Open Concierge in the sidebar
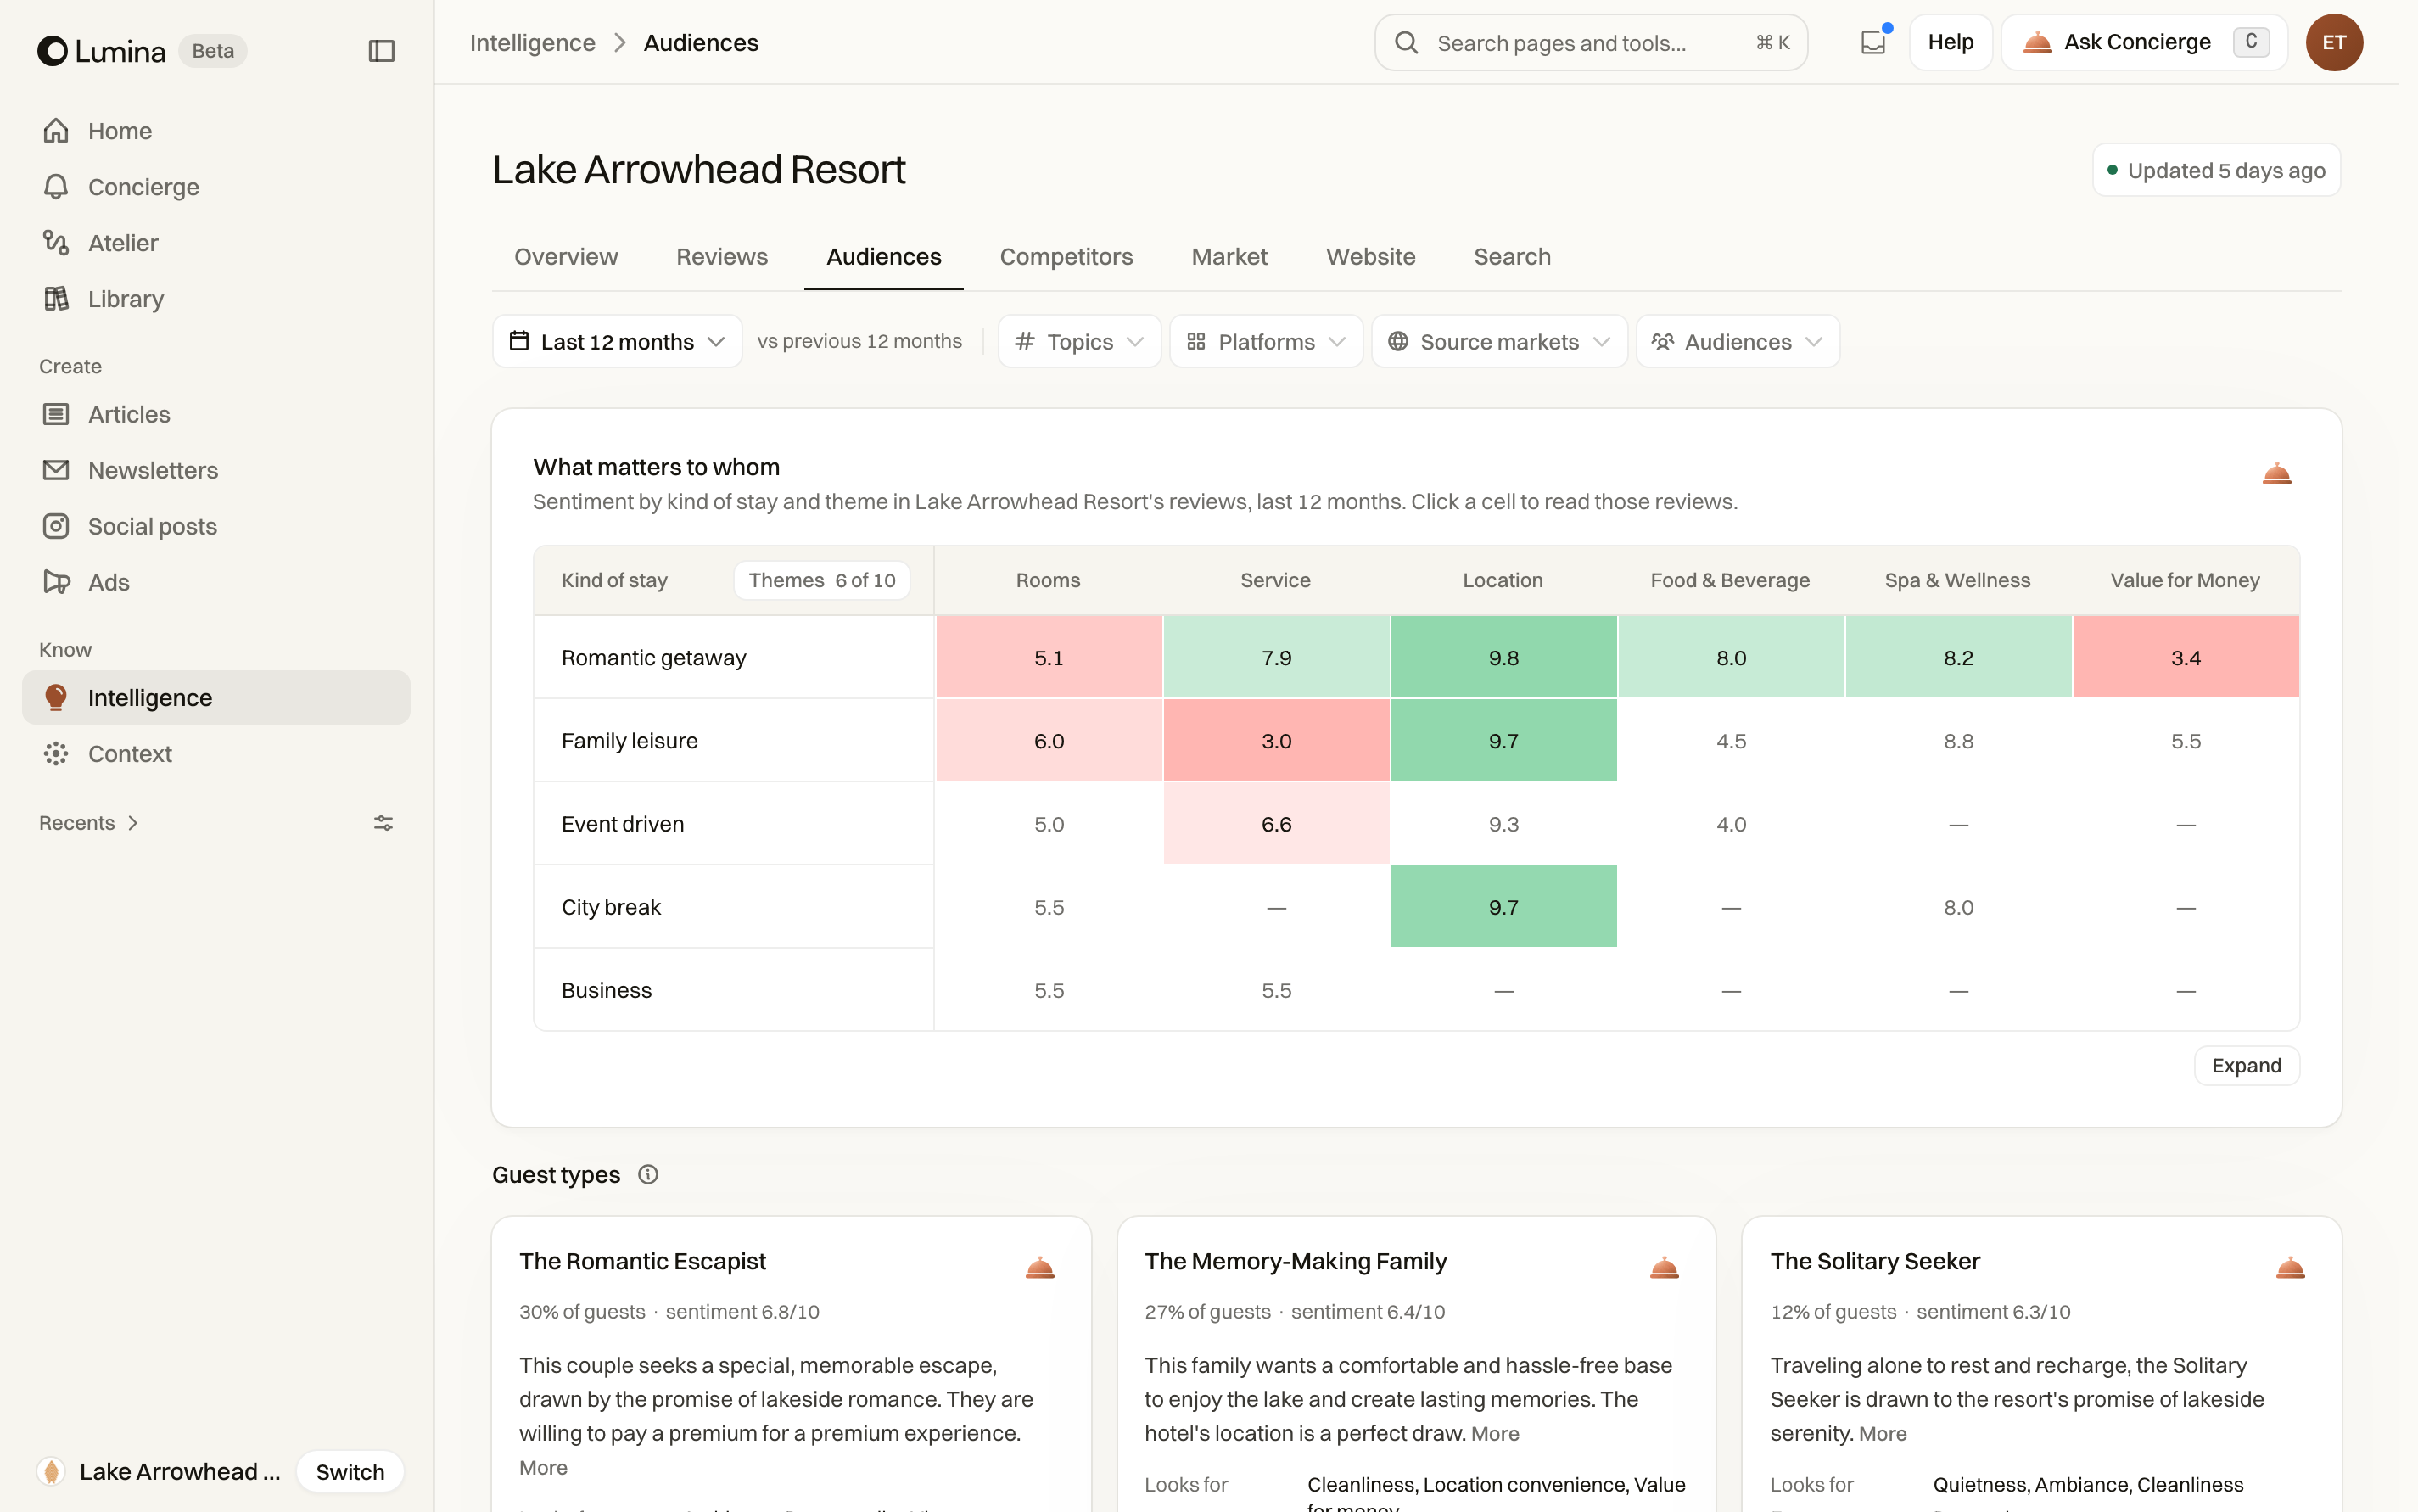 pyautogui.click(x=216, y=187)
